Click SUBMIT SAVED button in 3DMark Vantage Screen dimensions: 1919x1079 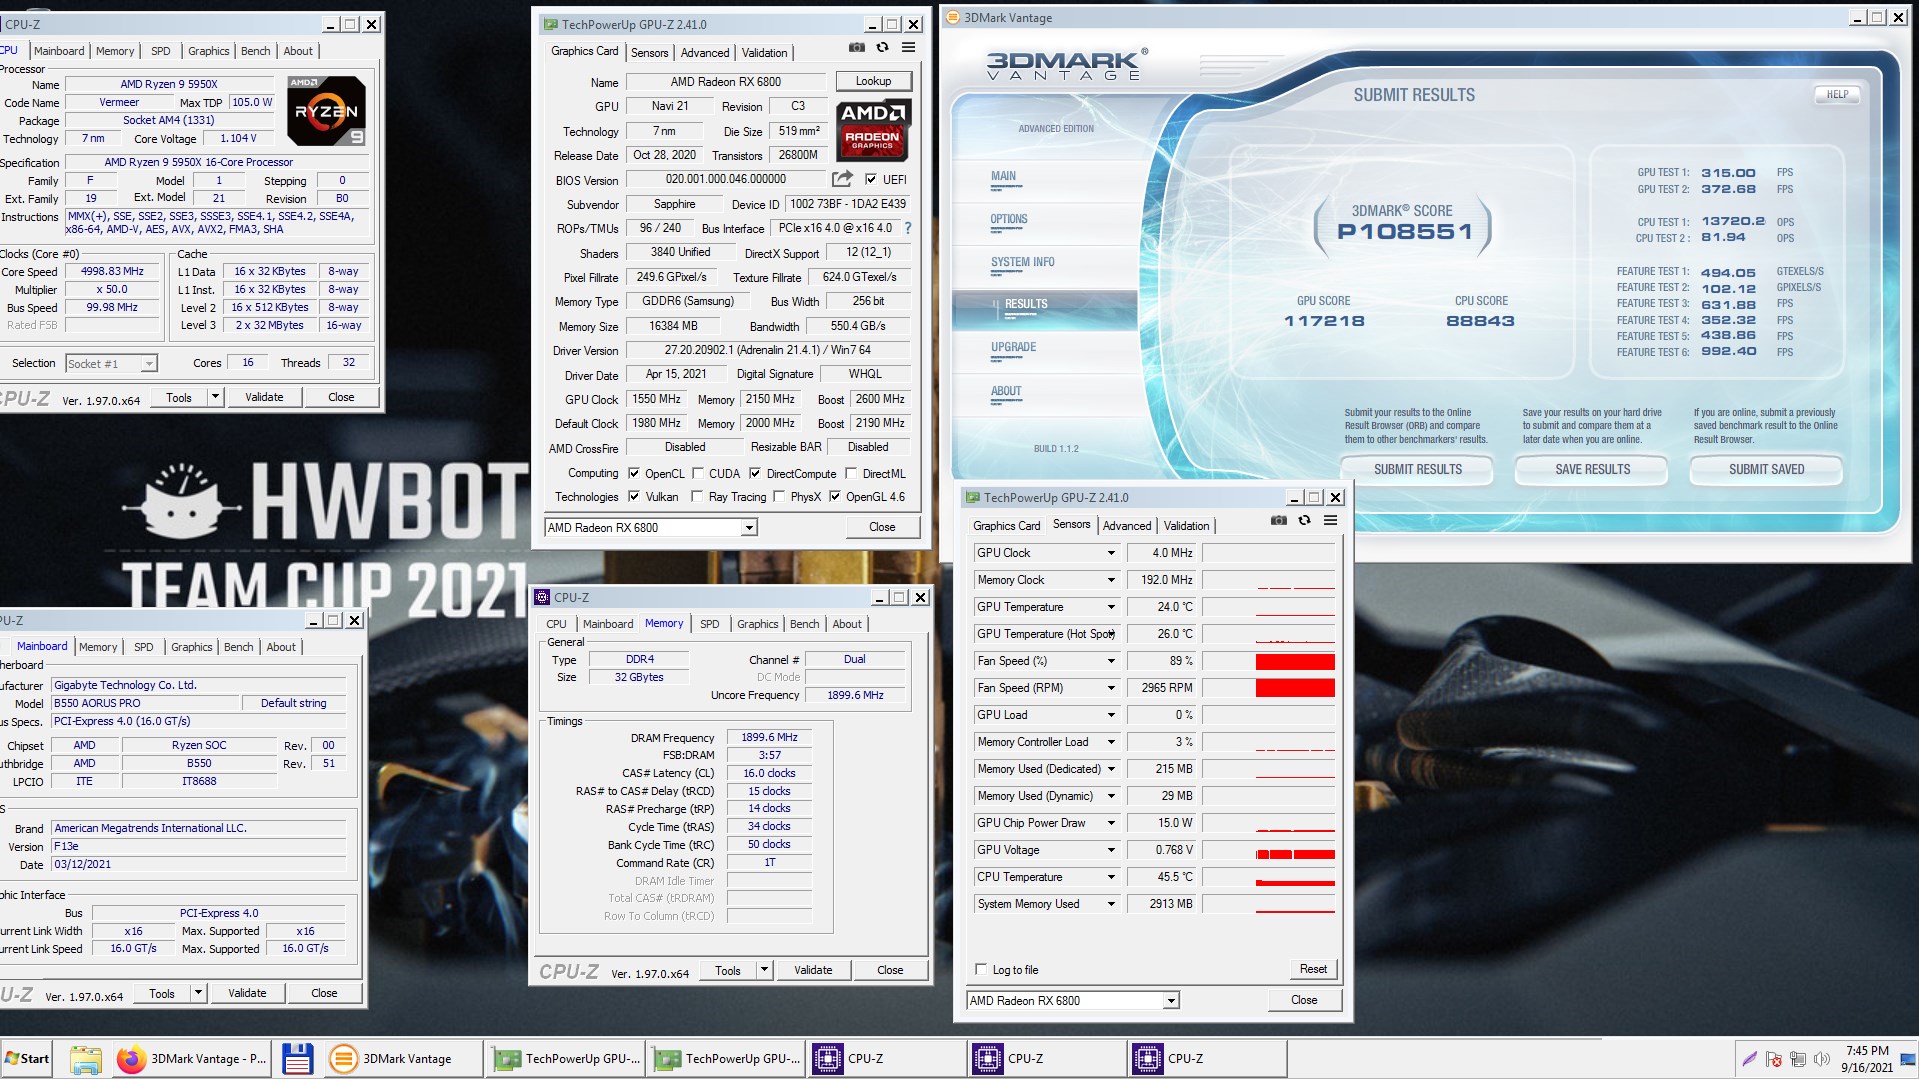[1766, 469]
